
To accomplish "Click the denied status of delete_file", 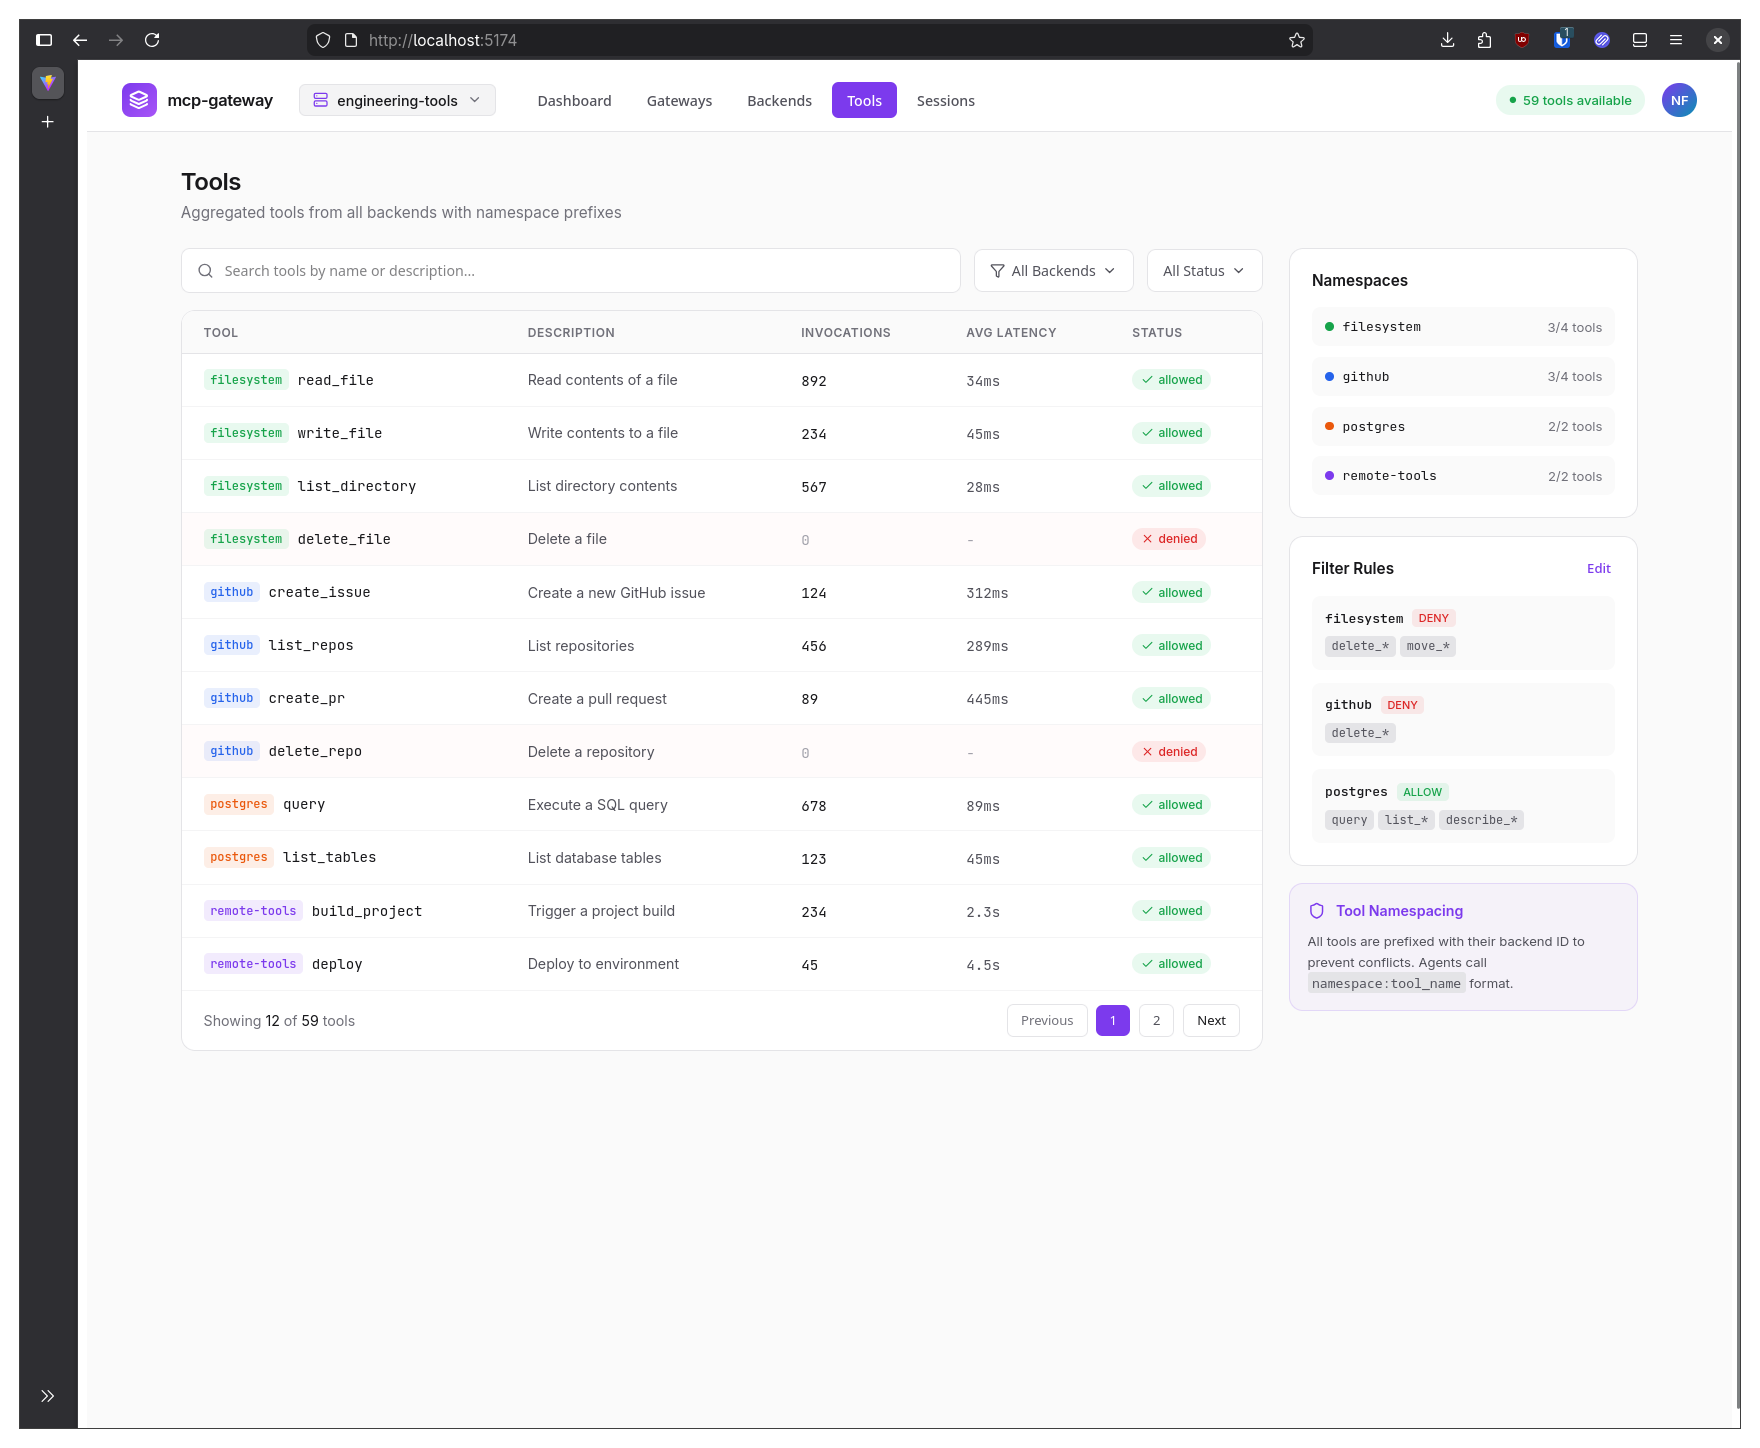I will (1169, 539).
